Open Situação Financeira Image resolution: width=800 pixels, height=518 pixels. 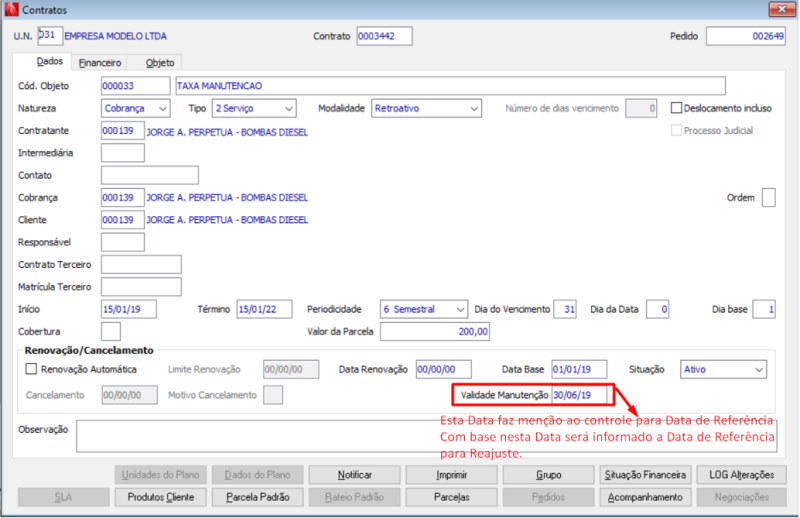coord(645,475)
